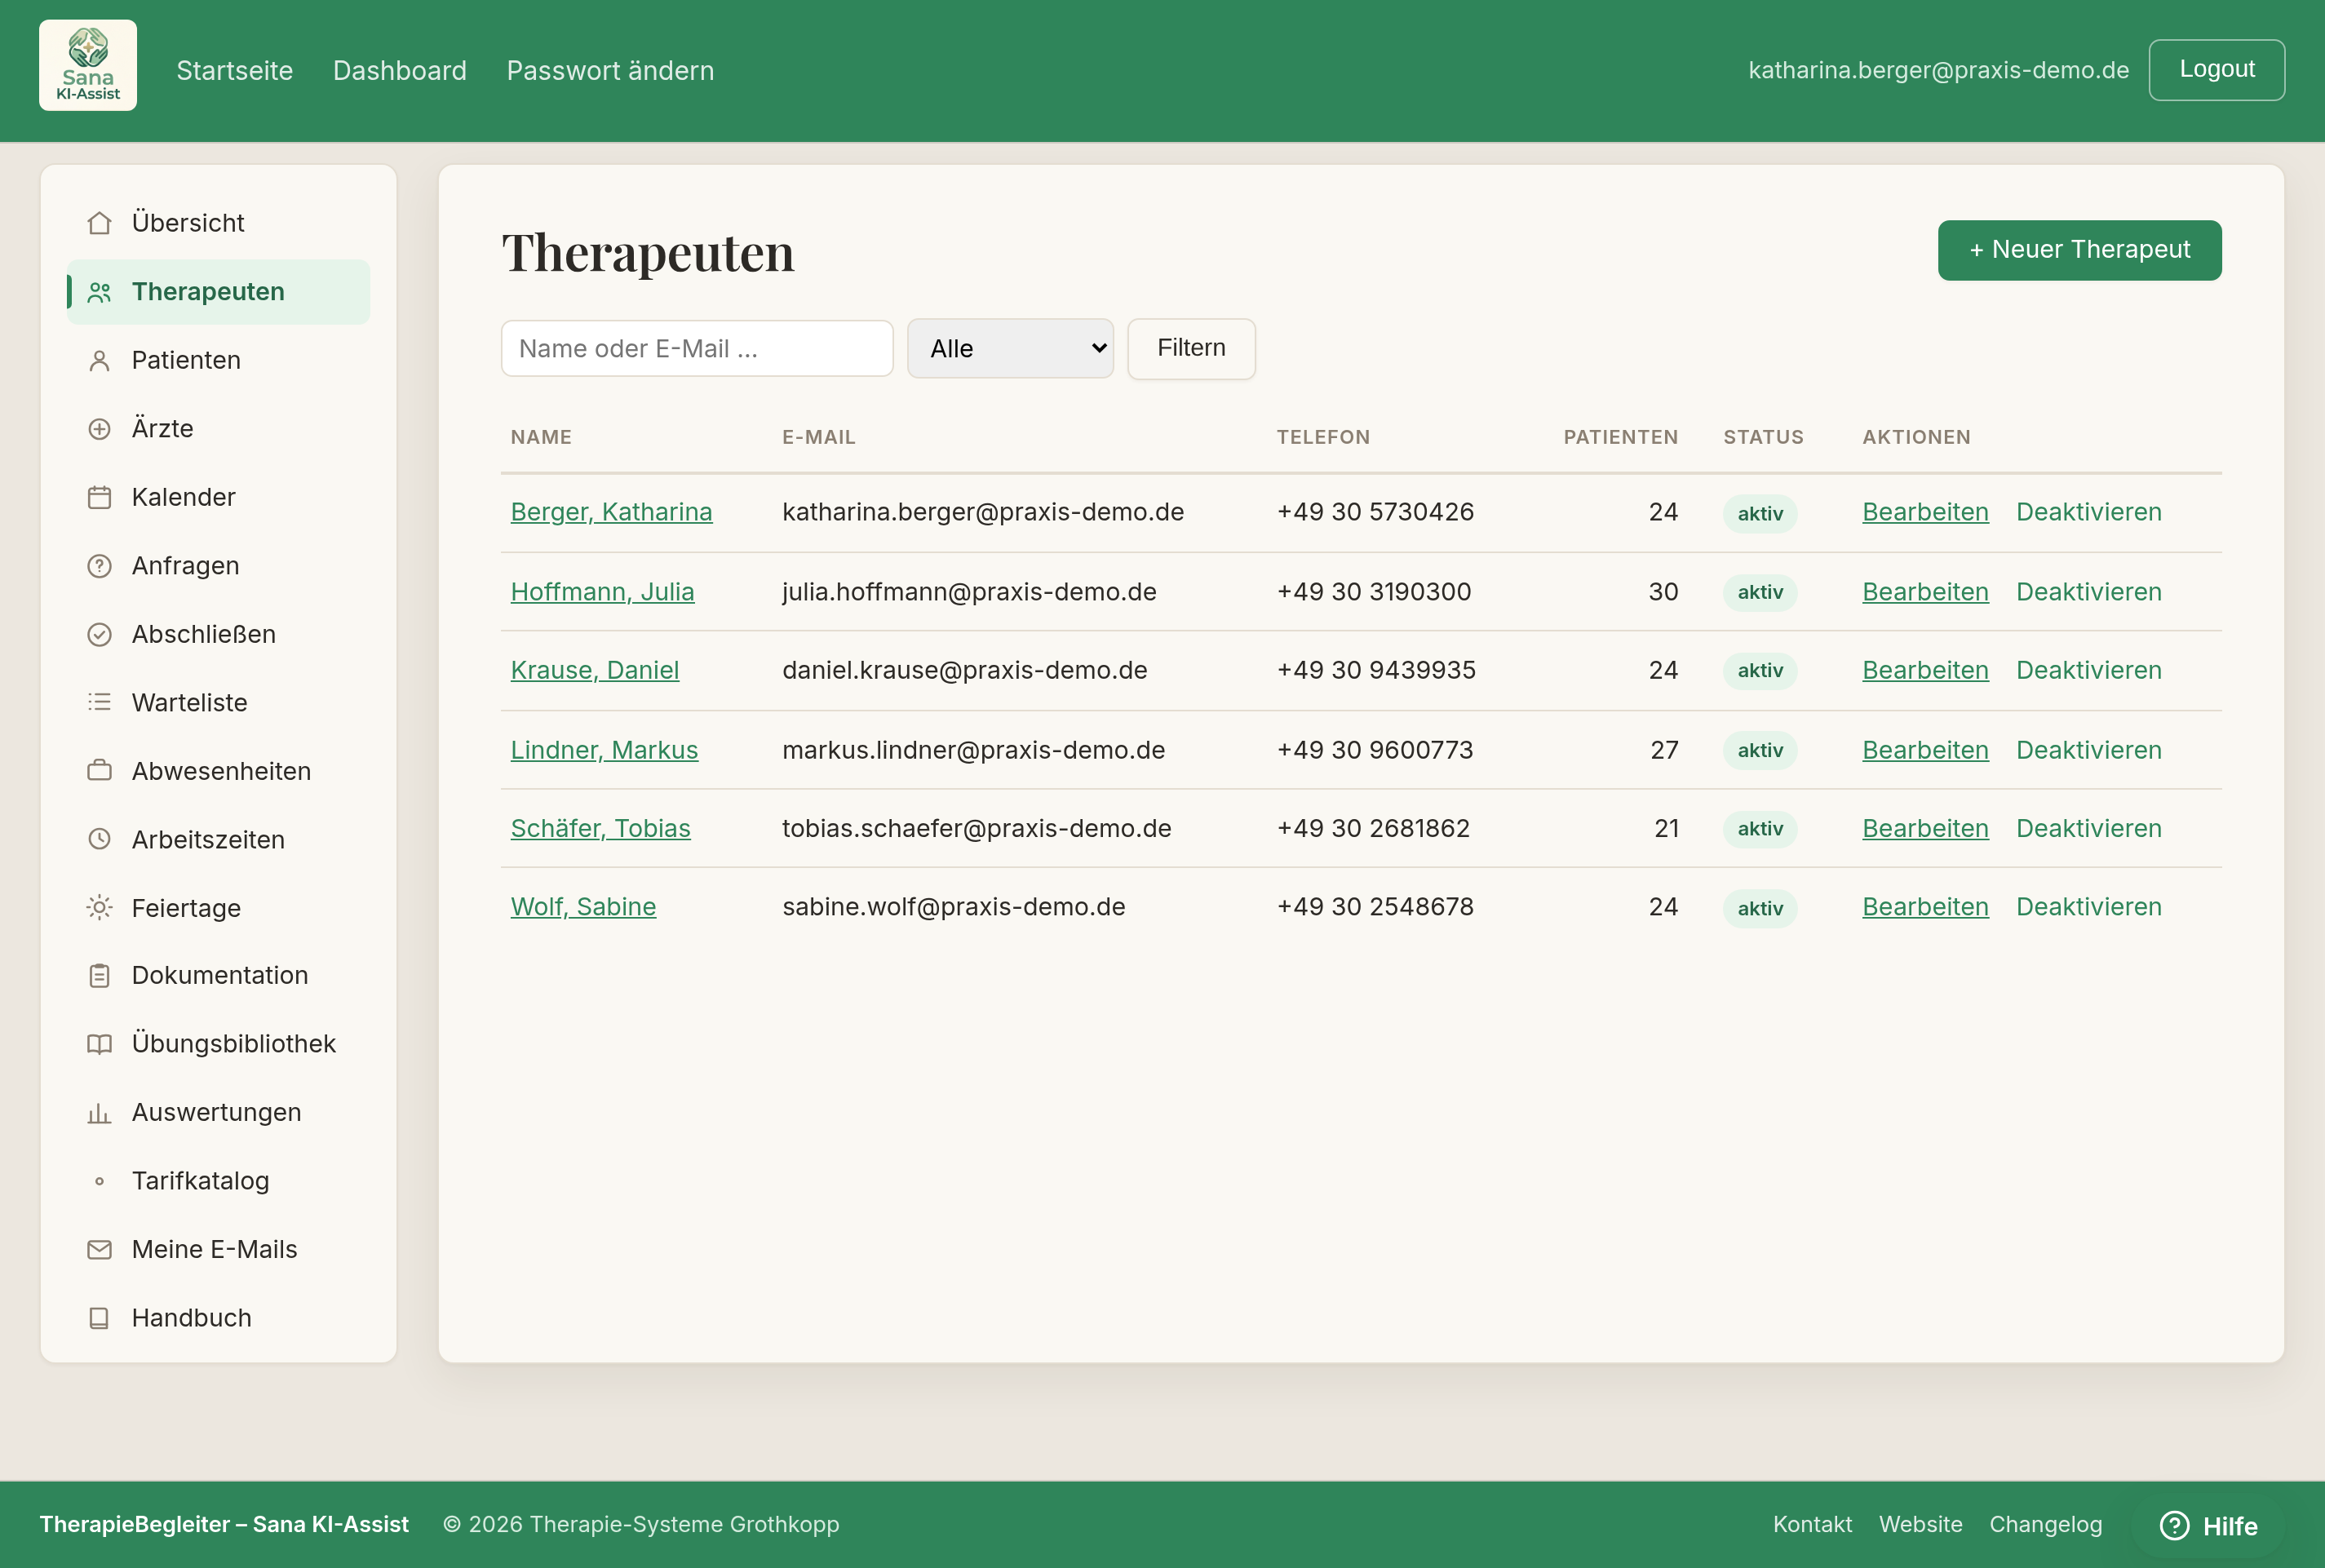Image resolution: width=2325 pixels, height=1568 pixels.
Task: Open the Krause, Daniel profile link
Action: [595, 670]
